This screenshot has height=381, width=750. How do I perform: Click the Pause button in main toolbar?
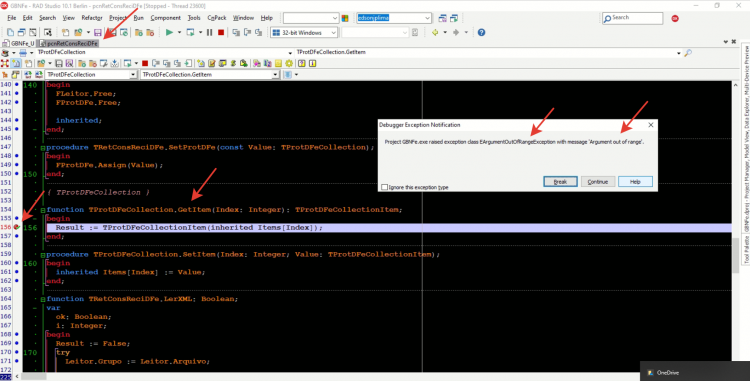(x=209, y=33)
